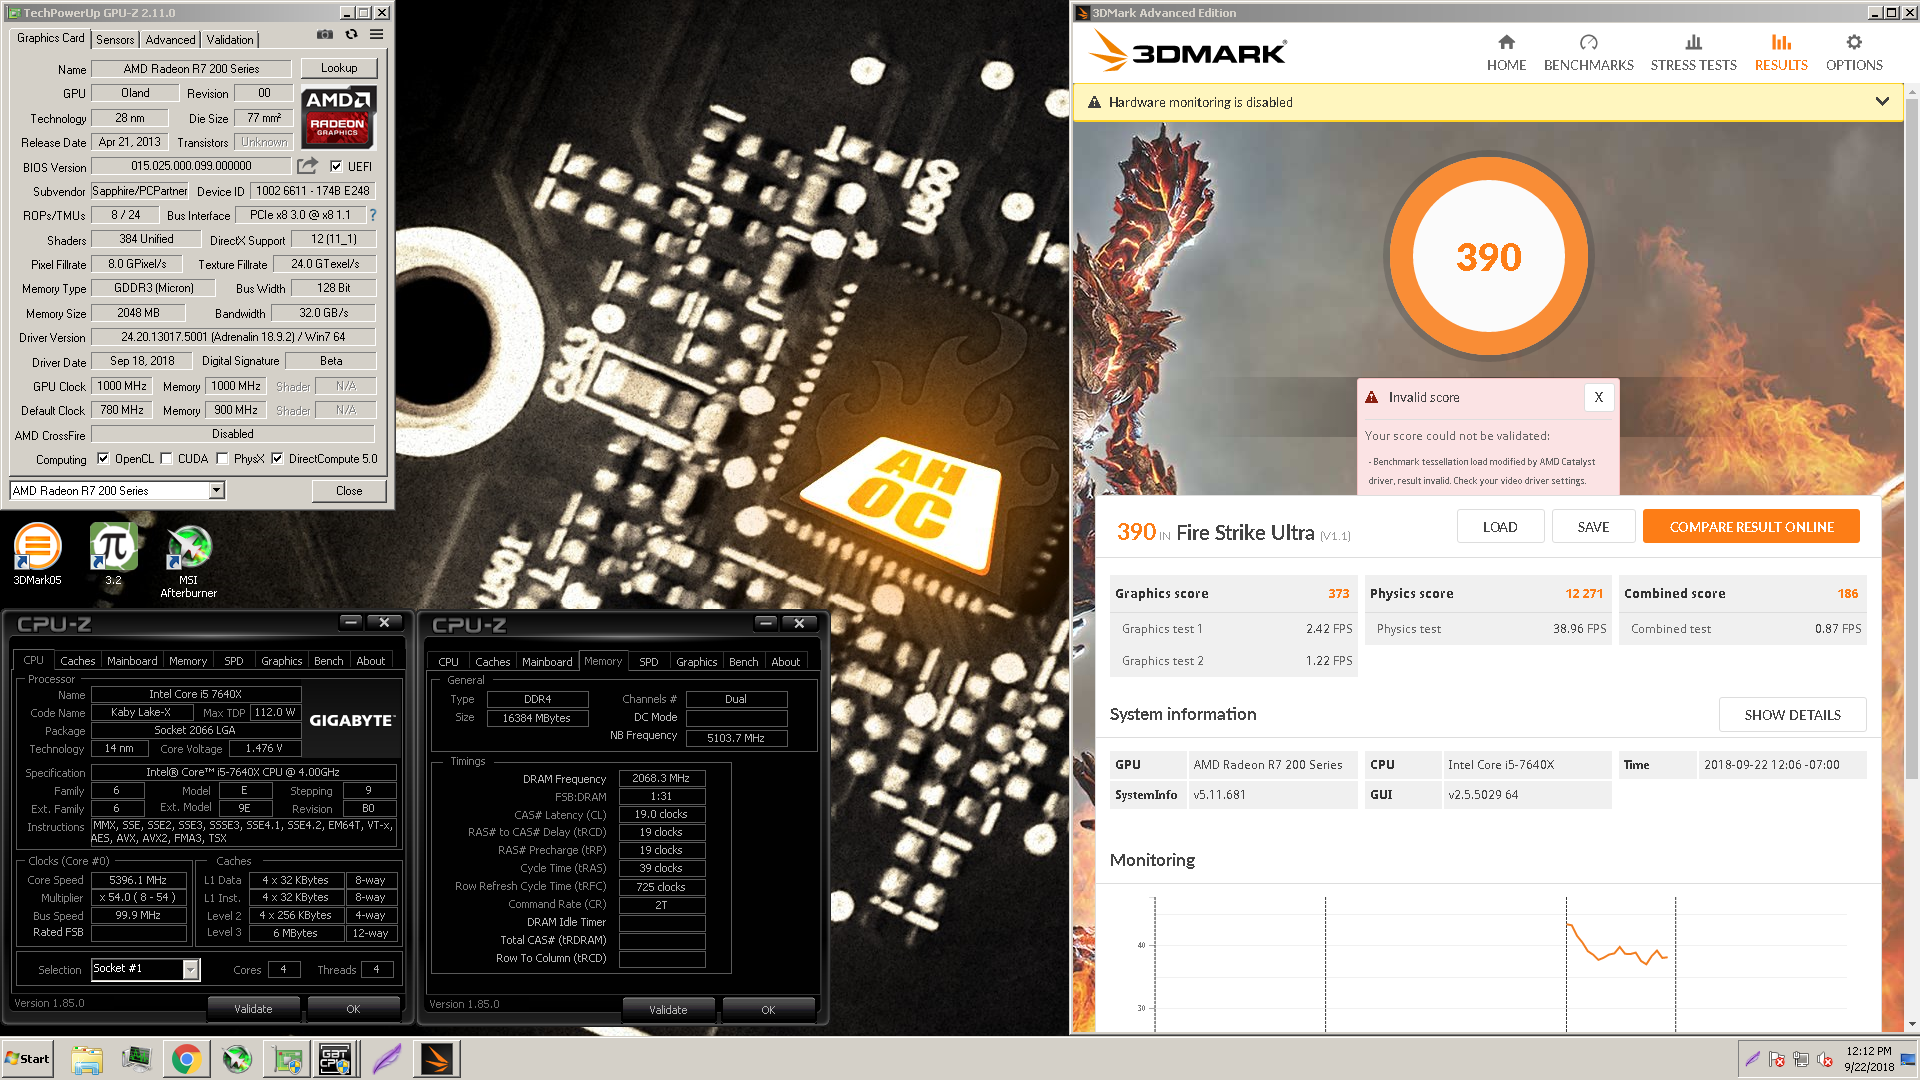
Task: Open the Mainboard tab in the left CPU-Z window
Action: click(x=132, y=661)
